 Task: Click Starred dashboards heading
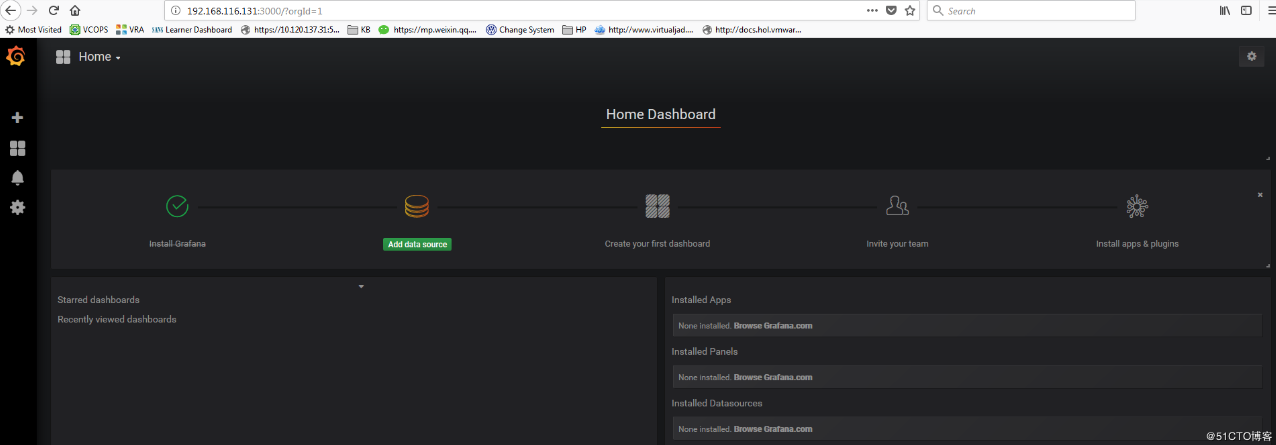click(98, 300)
